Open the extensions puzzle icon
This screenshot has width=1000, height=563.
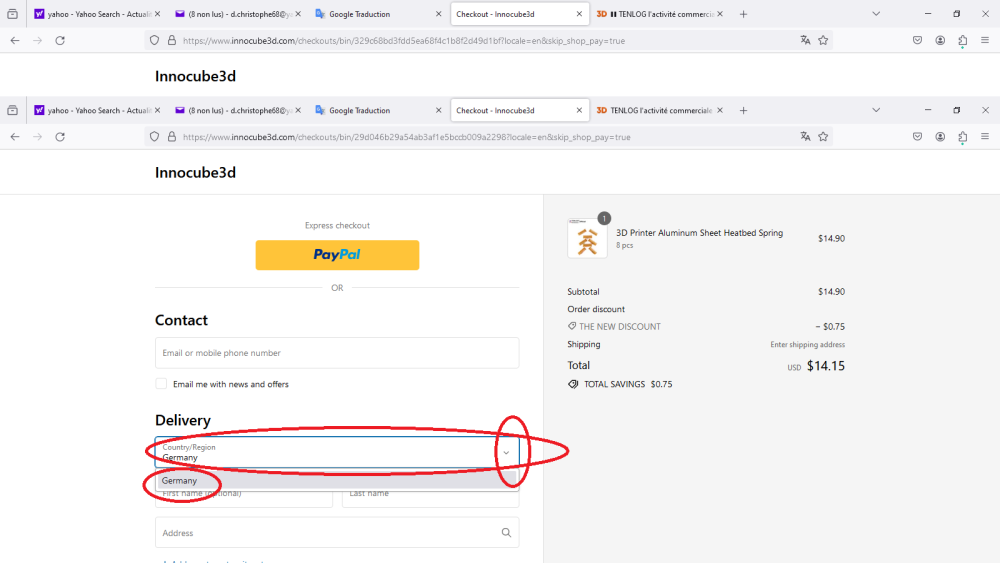coord(962,137)
